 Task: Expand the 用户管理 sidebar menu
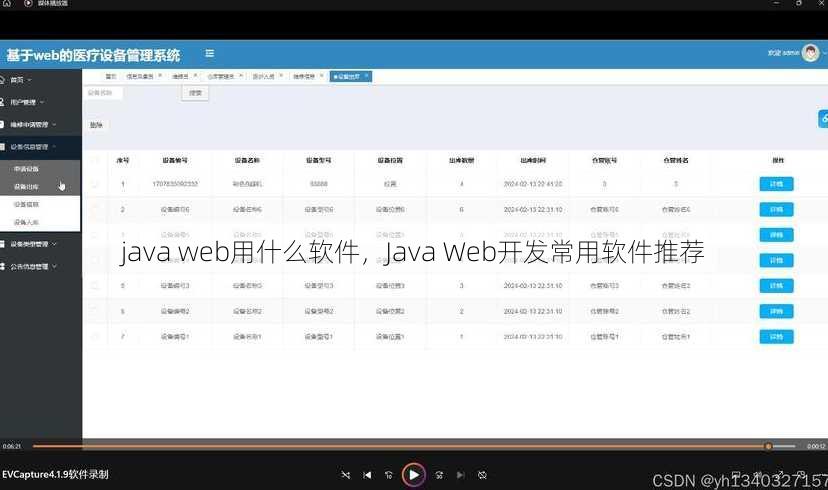[x=40, y=102]
